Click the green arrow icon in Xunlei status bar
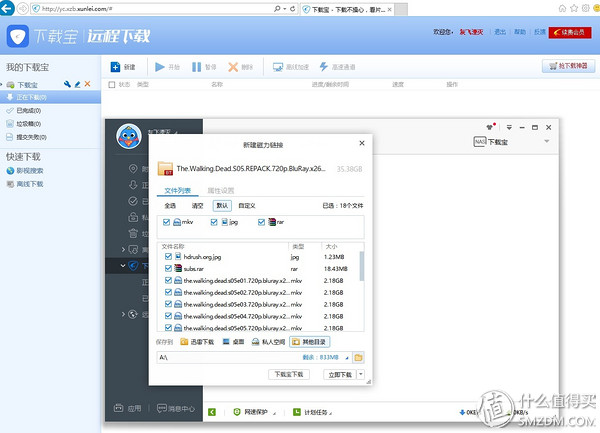The height and width of the screenshot is (433, 600). coord(212,412)
